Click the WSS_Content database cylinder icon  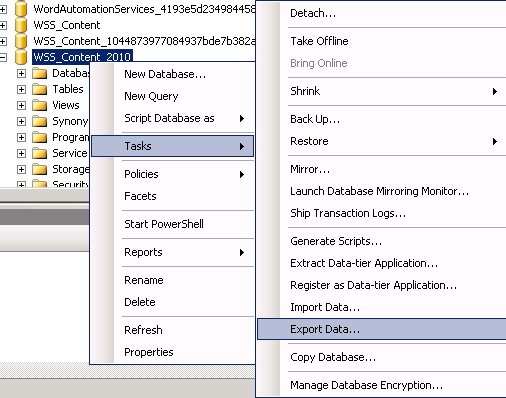[21, 25]
